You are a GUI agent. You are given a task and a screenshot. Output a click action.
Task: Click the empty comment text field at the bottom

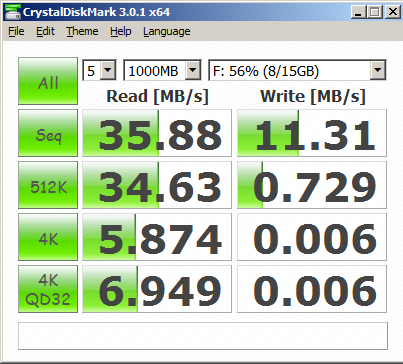pyautogui.click(x=203, y=336)
